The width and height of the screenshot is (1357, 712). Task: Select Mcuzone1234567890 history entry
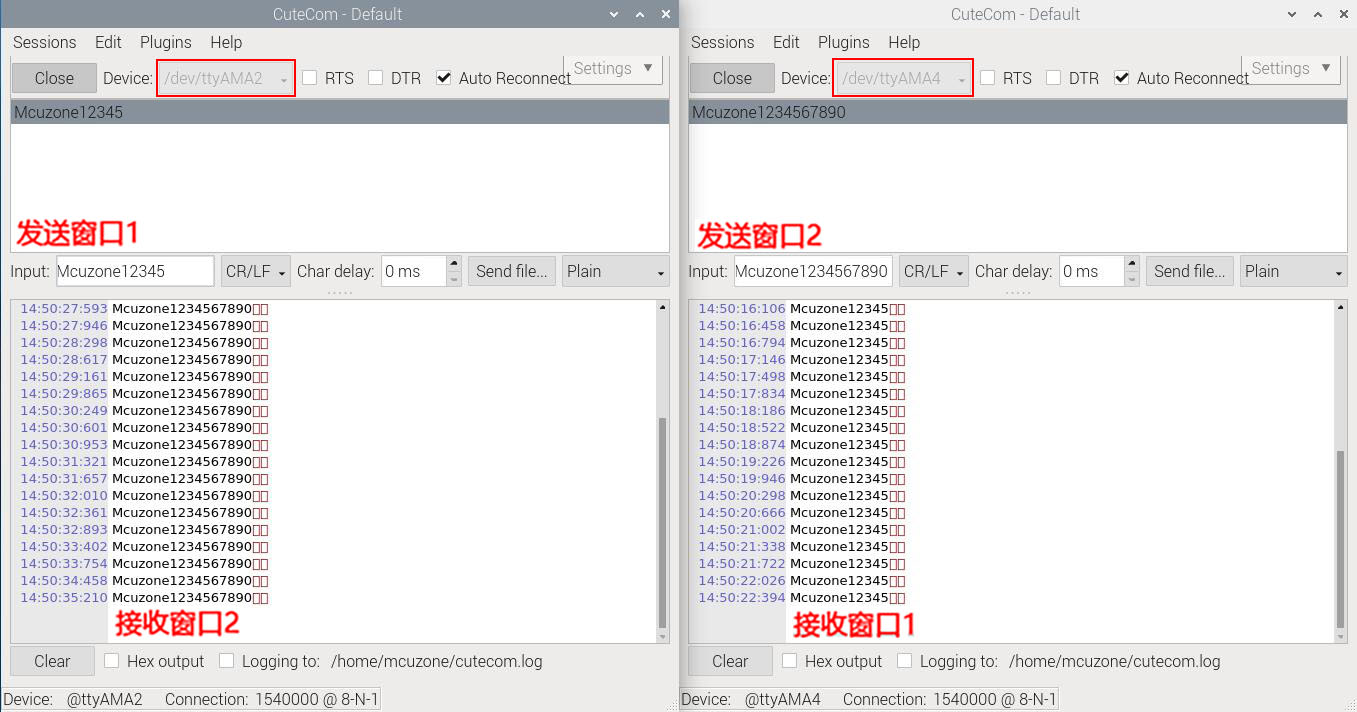(x=1018, y=112)
